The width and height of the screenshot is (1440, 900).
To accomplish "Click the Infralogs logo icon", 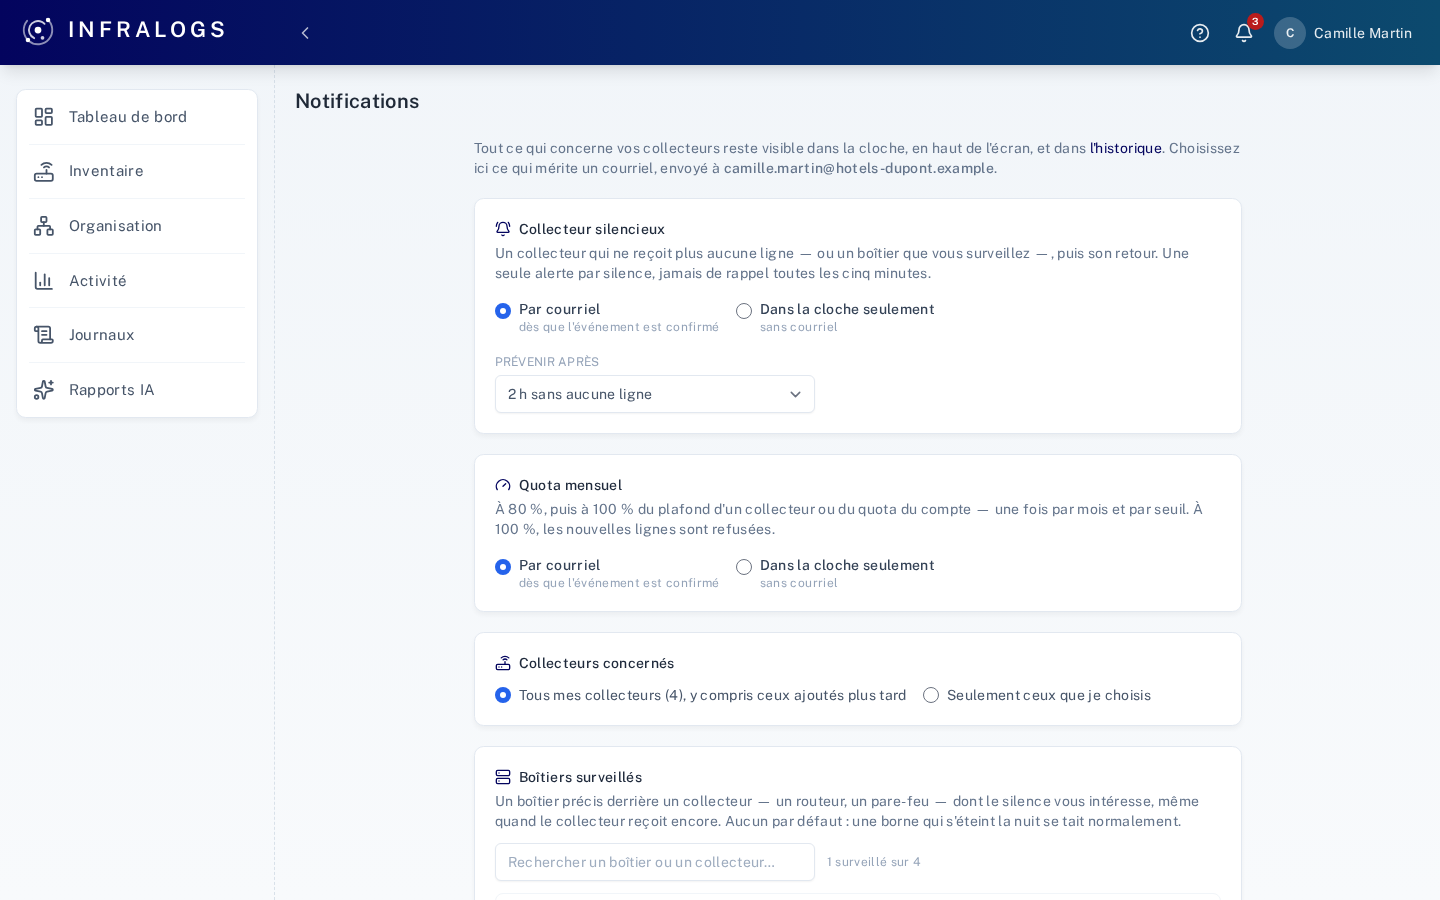I will click(38, 31).
